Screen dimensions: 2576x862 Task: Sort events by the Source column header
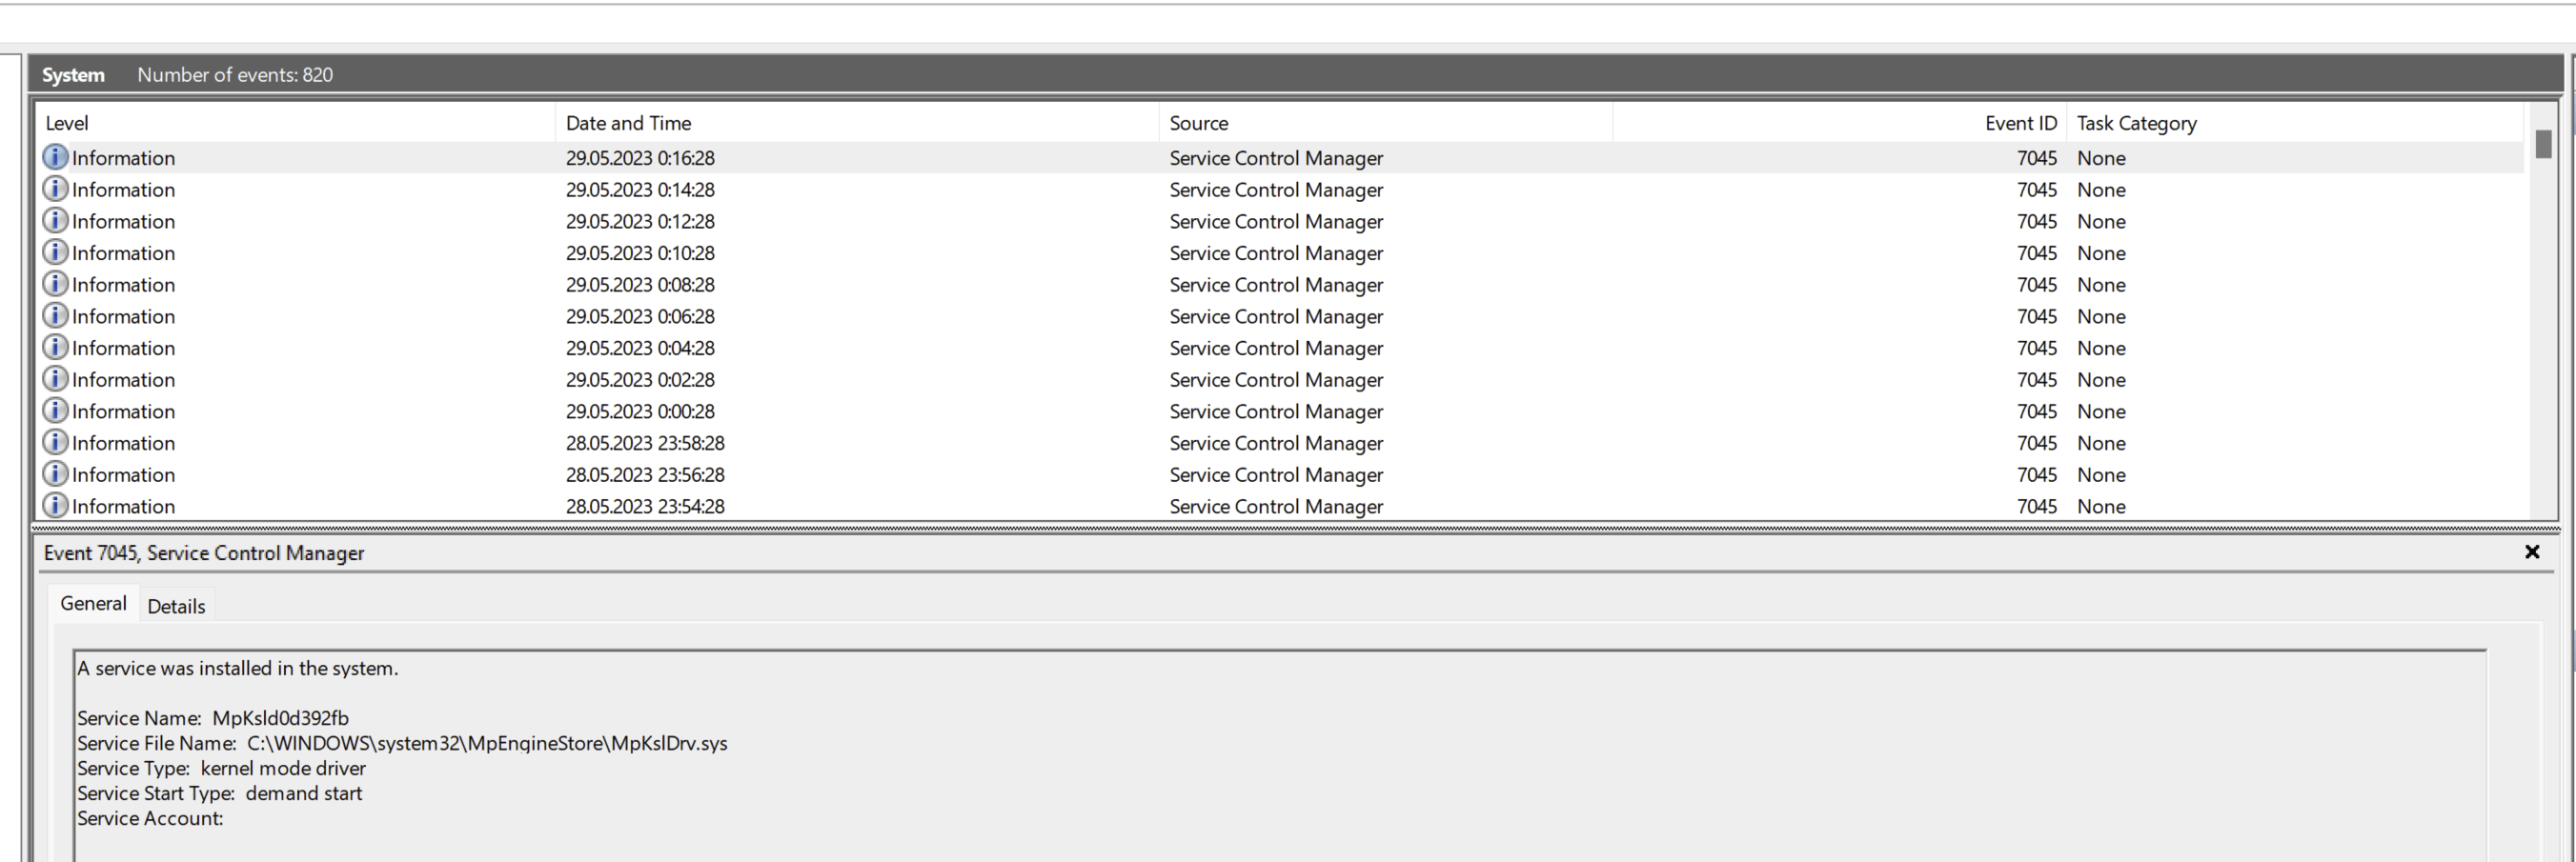tap(1386, 123)
